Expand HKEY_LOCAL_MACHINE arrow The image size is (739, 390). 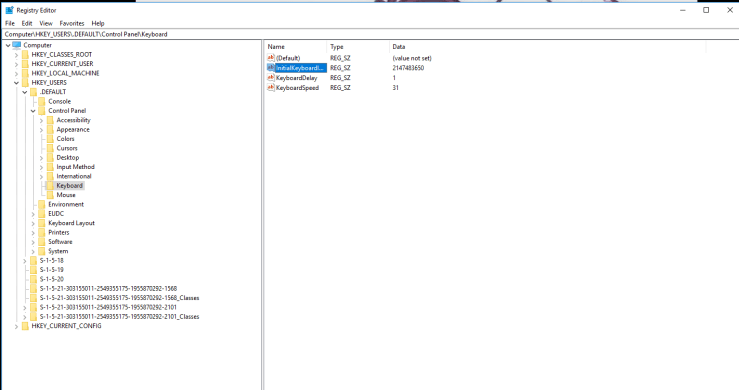pyautogui.click(x=16, y=74)
